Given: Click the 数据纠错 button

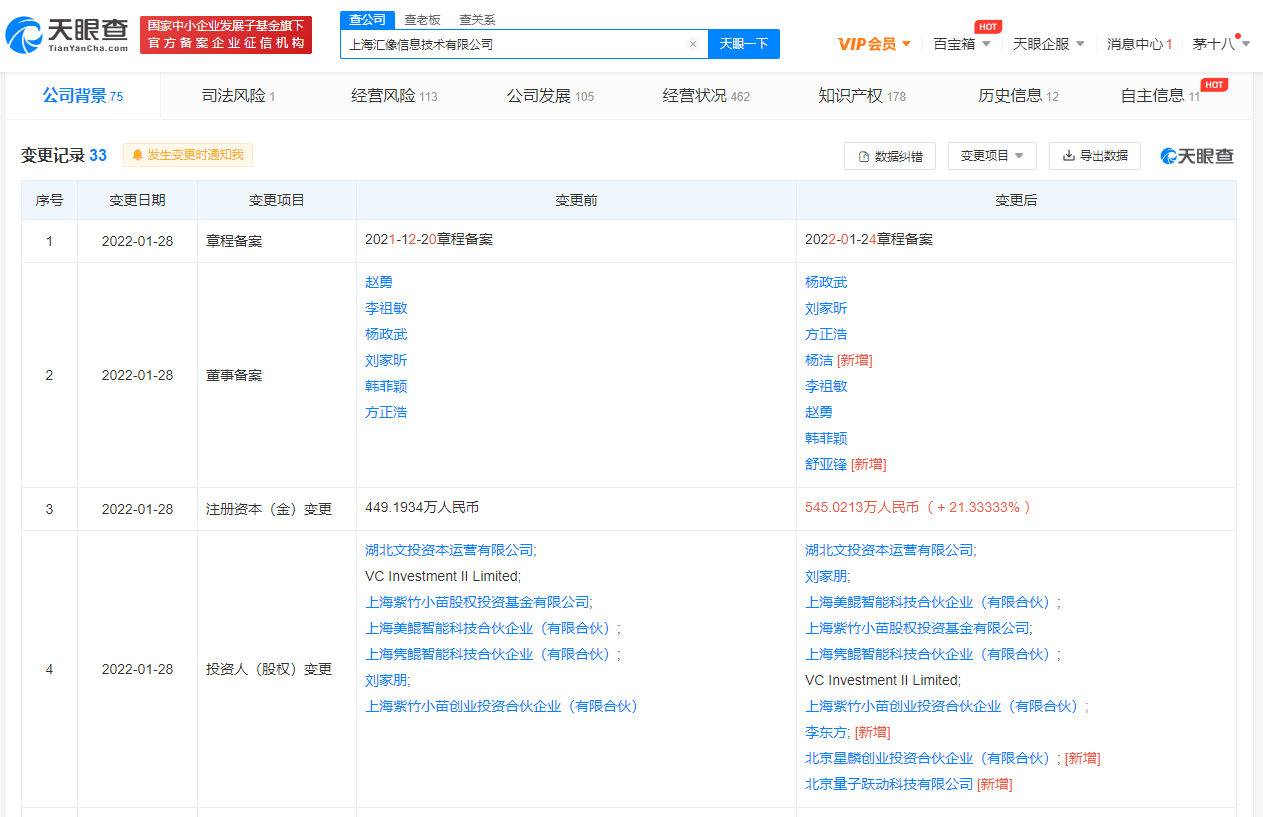Looking at the screenshot, I should [x=890, y=156].
